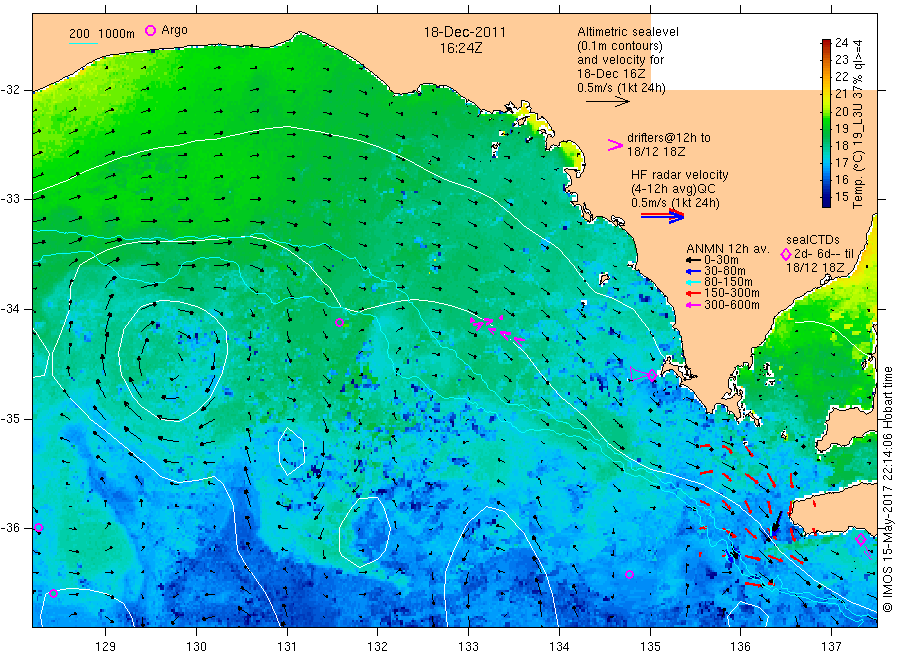
Task: Click the Argo float marker at left edge near 36S
Action: click(x=38, y=527)
